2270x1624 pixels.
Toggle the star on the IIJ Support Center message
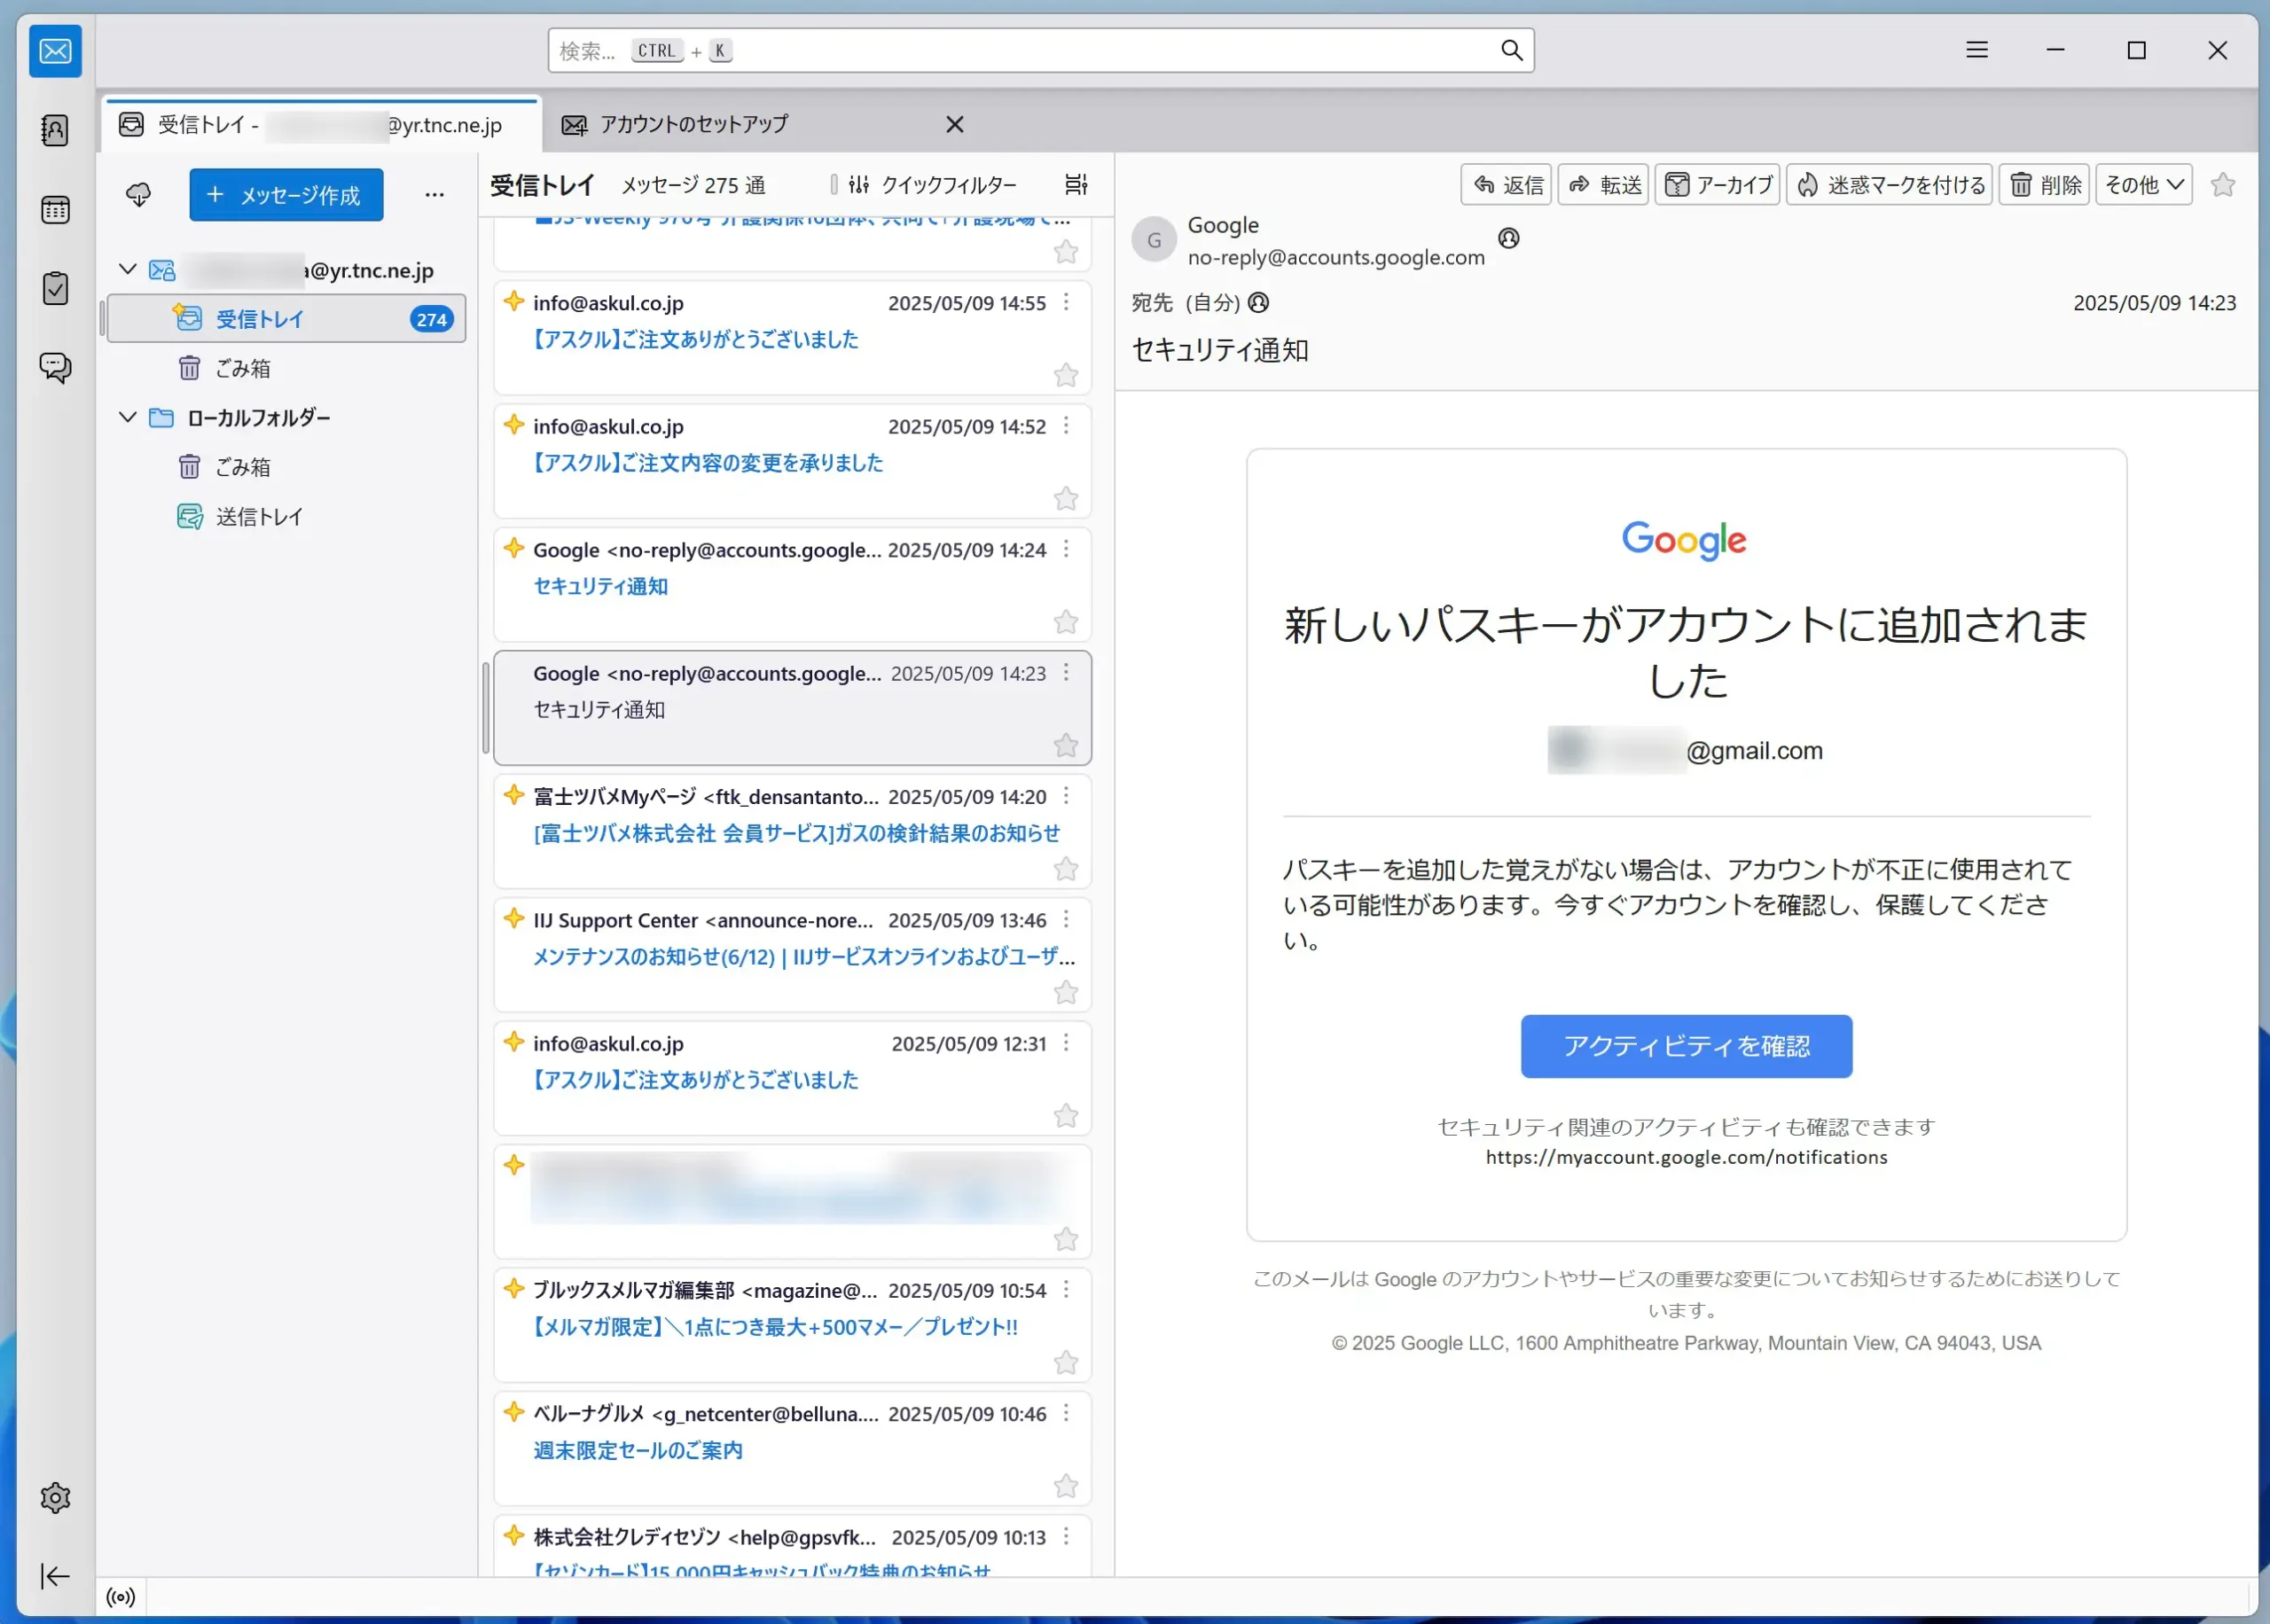tap(1066, 992)
